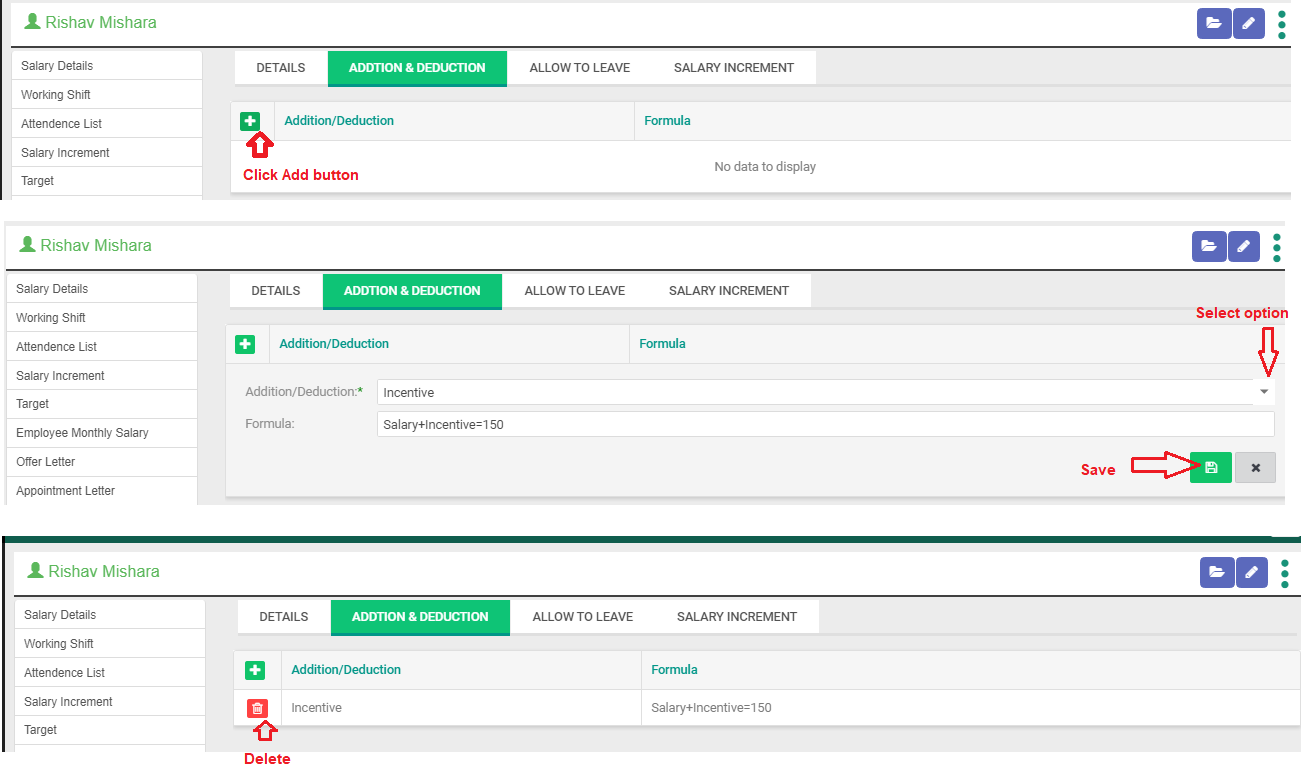1301x768 pixels.
Task: Select Appointment Letter in the sidebar
Action: coord(65,491)
